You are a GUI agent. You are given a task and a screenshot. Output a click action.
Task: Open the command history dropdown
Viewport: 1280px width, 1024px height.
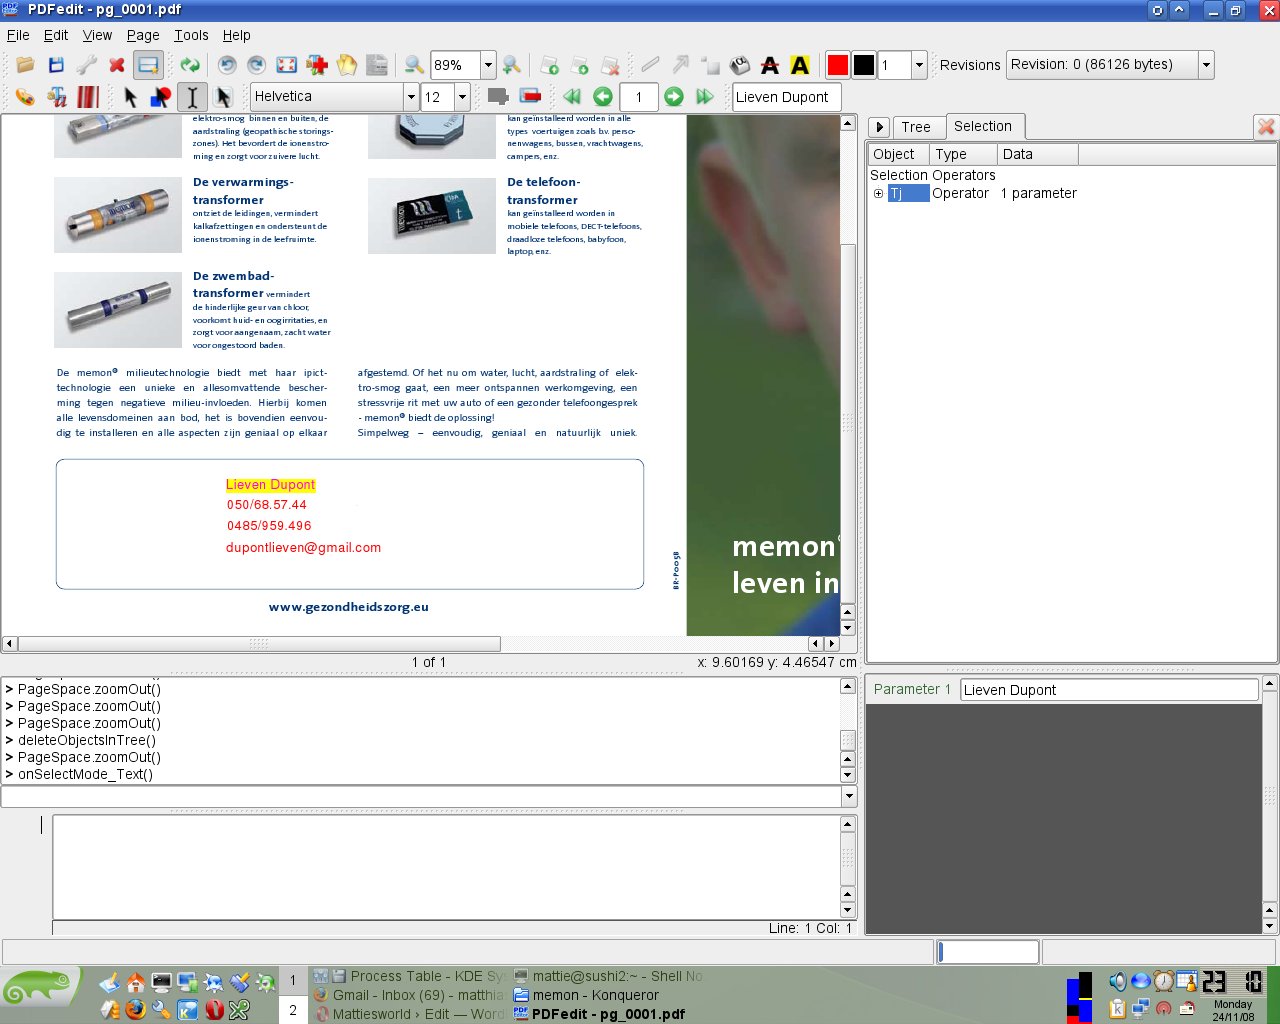coord(849,797)
